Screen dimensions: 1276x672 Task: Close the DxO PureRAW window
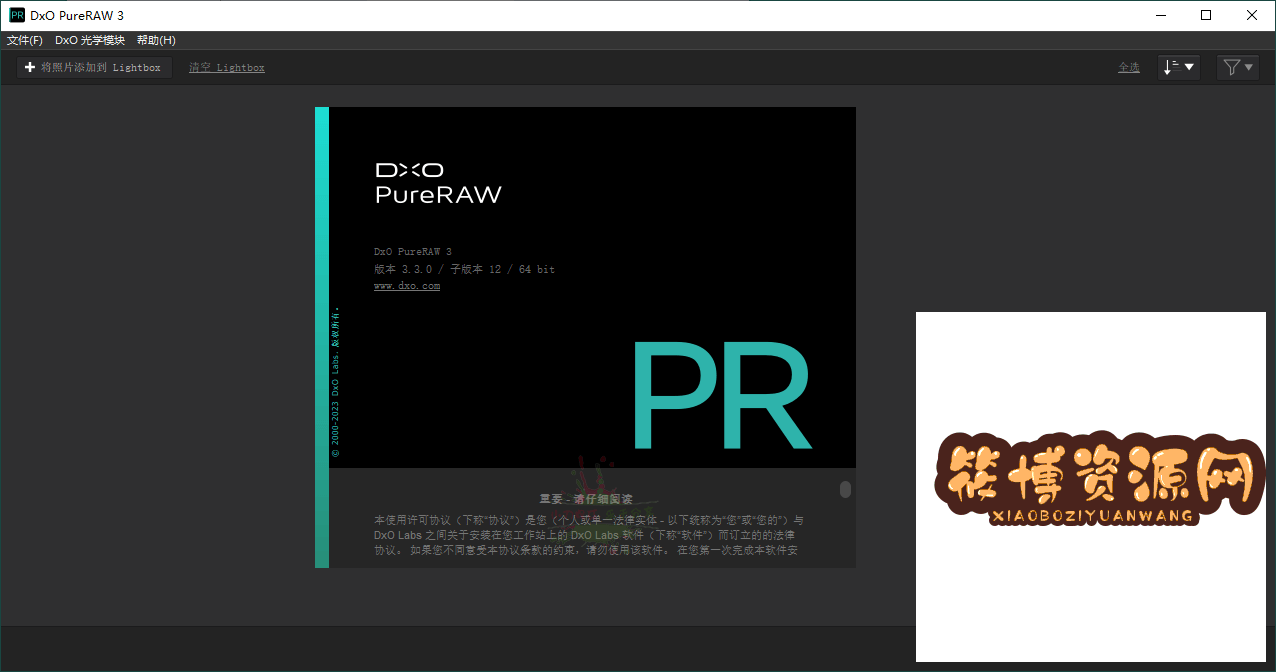(1252, 15)
